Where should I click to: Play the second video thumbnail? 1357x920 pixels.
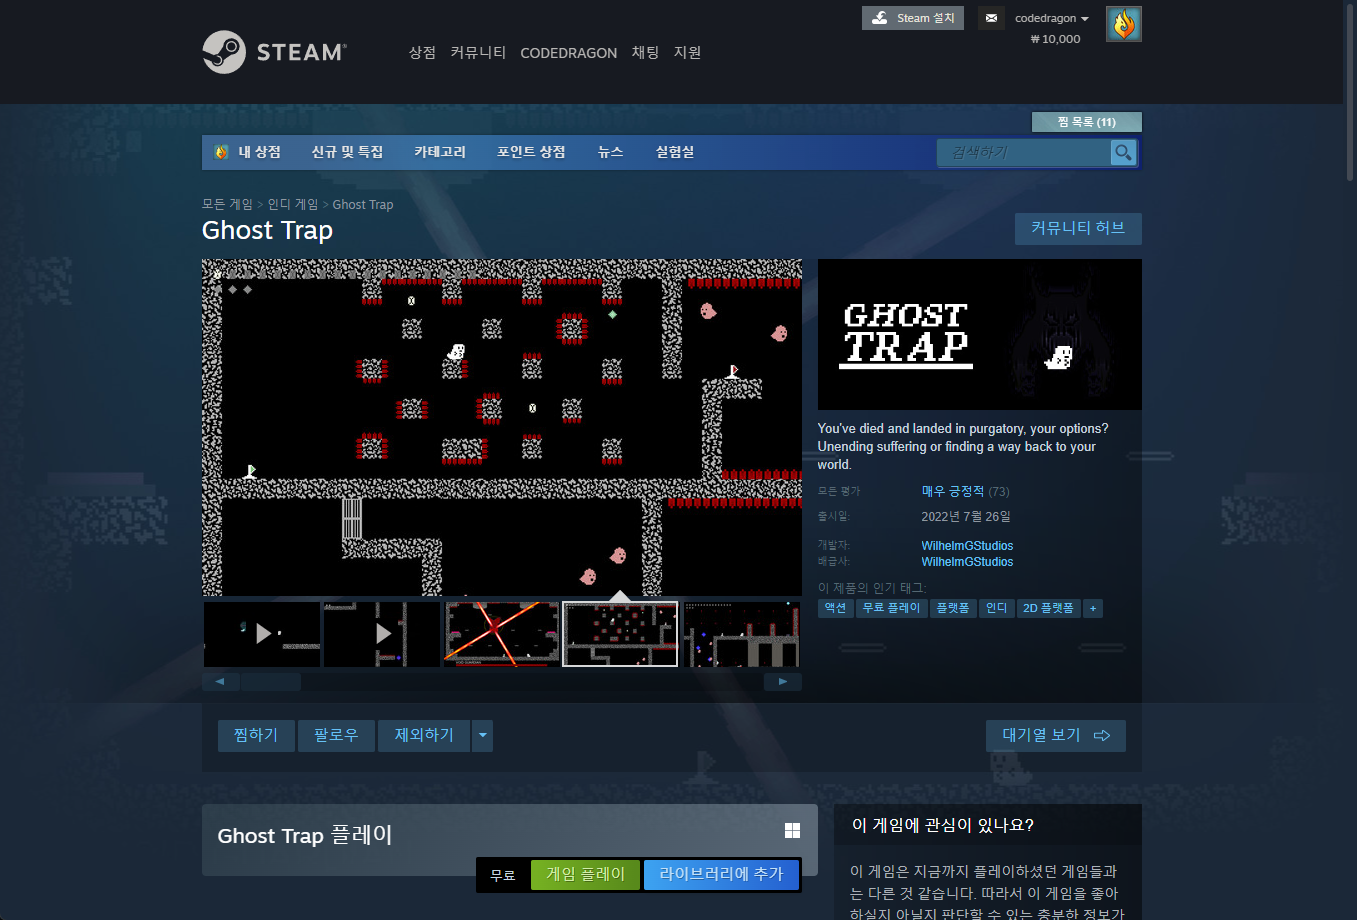click(382, 634)
